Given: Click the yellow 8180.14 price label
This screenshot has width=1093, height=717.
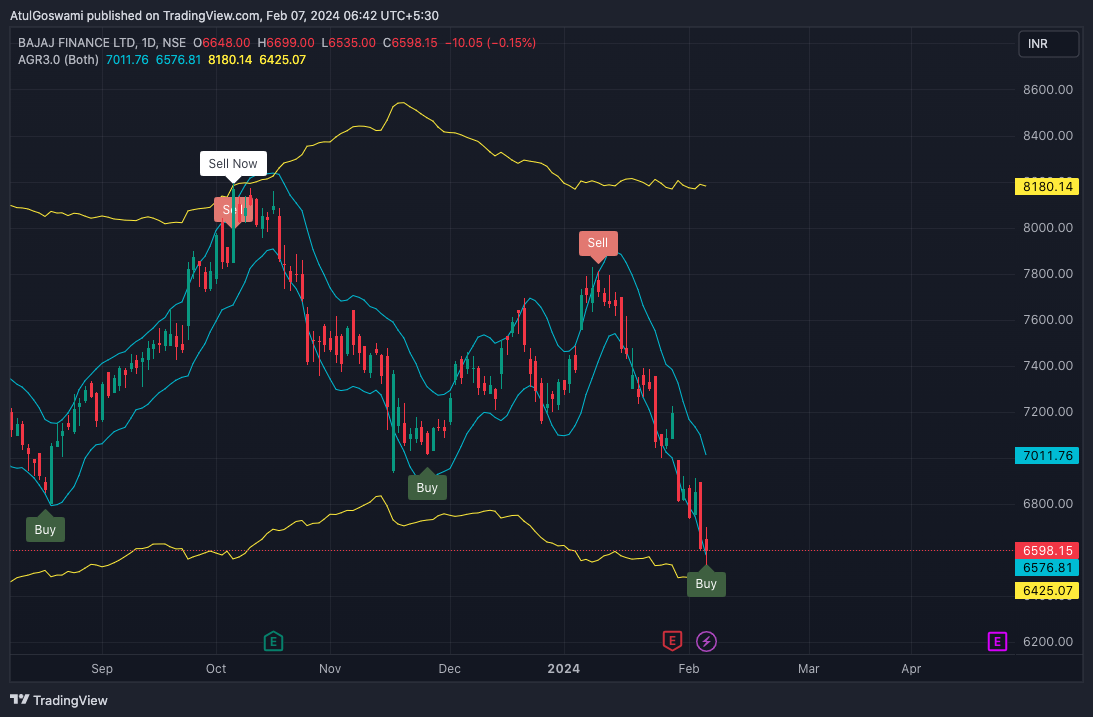Looking at the screenshot, I should point(1047,187).
